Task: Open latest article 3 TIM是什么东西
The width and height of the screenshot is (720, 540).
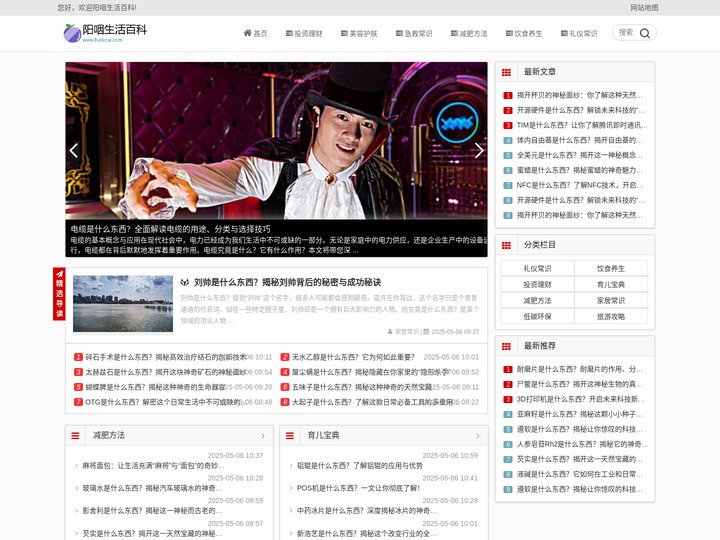Action: pos(582,125)
